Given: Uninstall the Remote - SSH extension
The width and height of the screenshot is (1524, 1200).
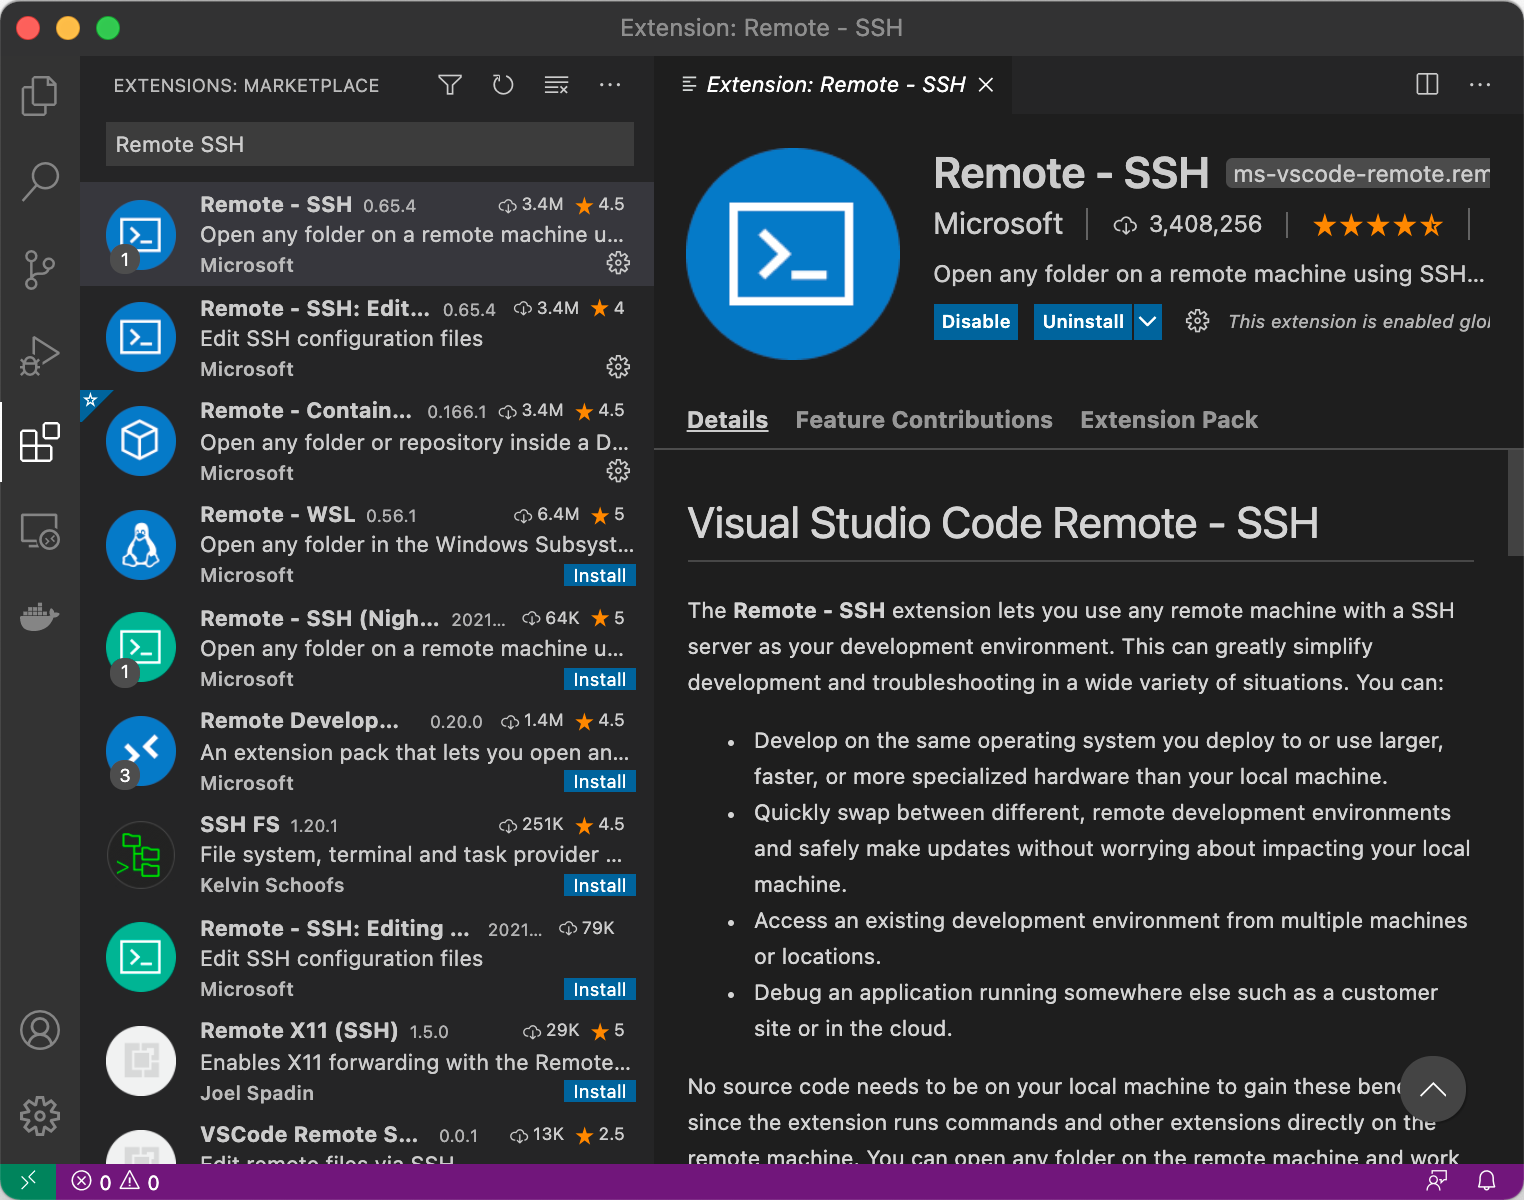Looking at the screenshot, I should 1083,322.
